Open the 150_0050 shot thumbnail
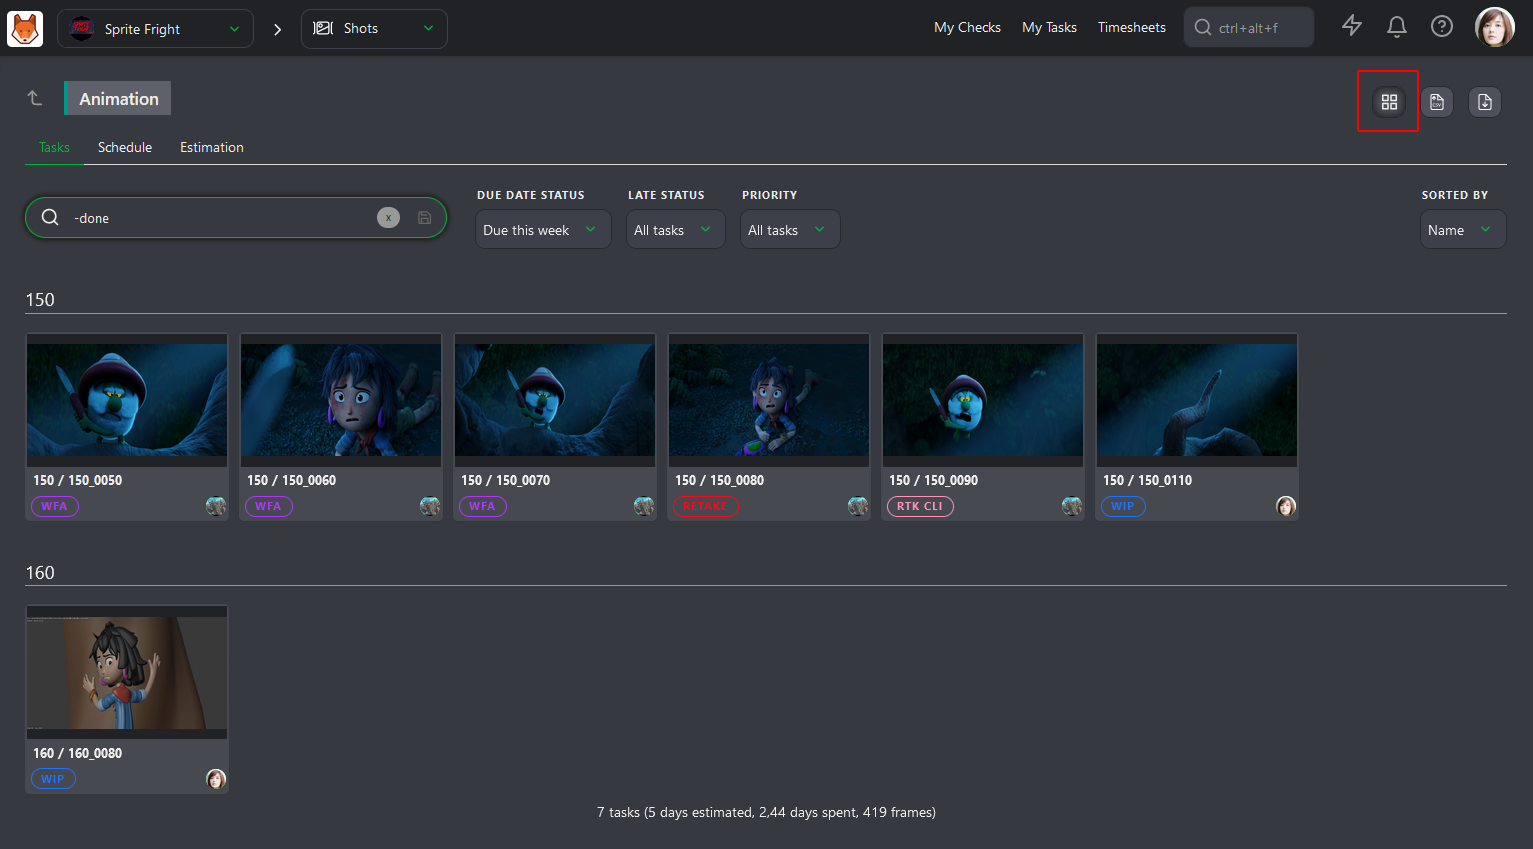Viewport: 1533px width, 849px height. click(127, 400)
